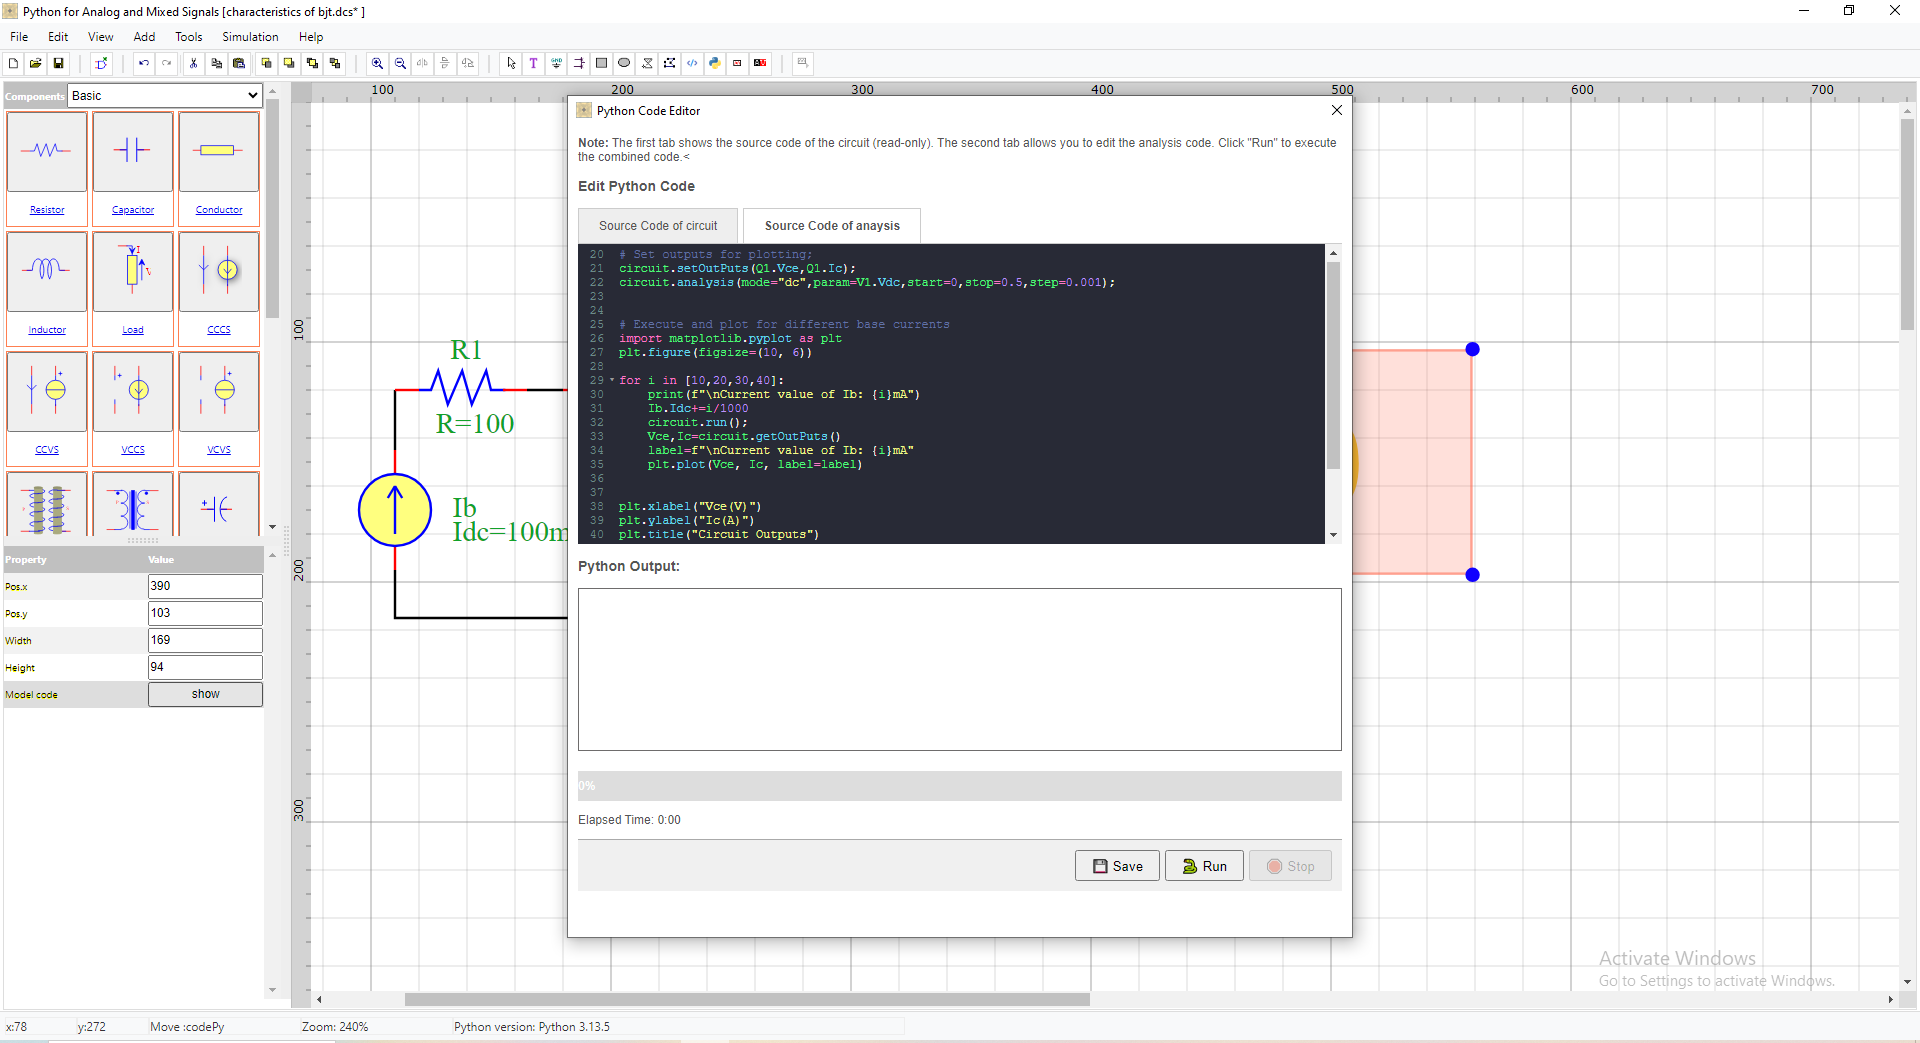Open the Add menu
This screenshot has height=1043, width=1920.
144,37
